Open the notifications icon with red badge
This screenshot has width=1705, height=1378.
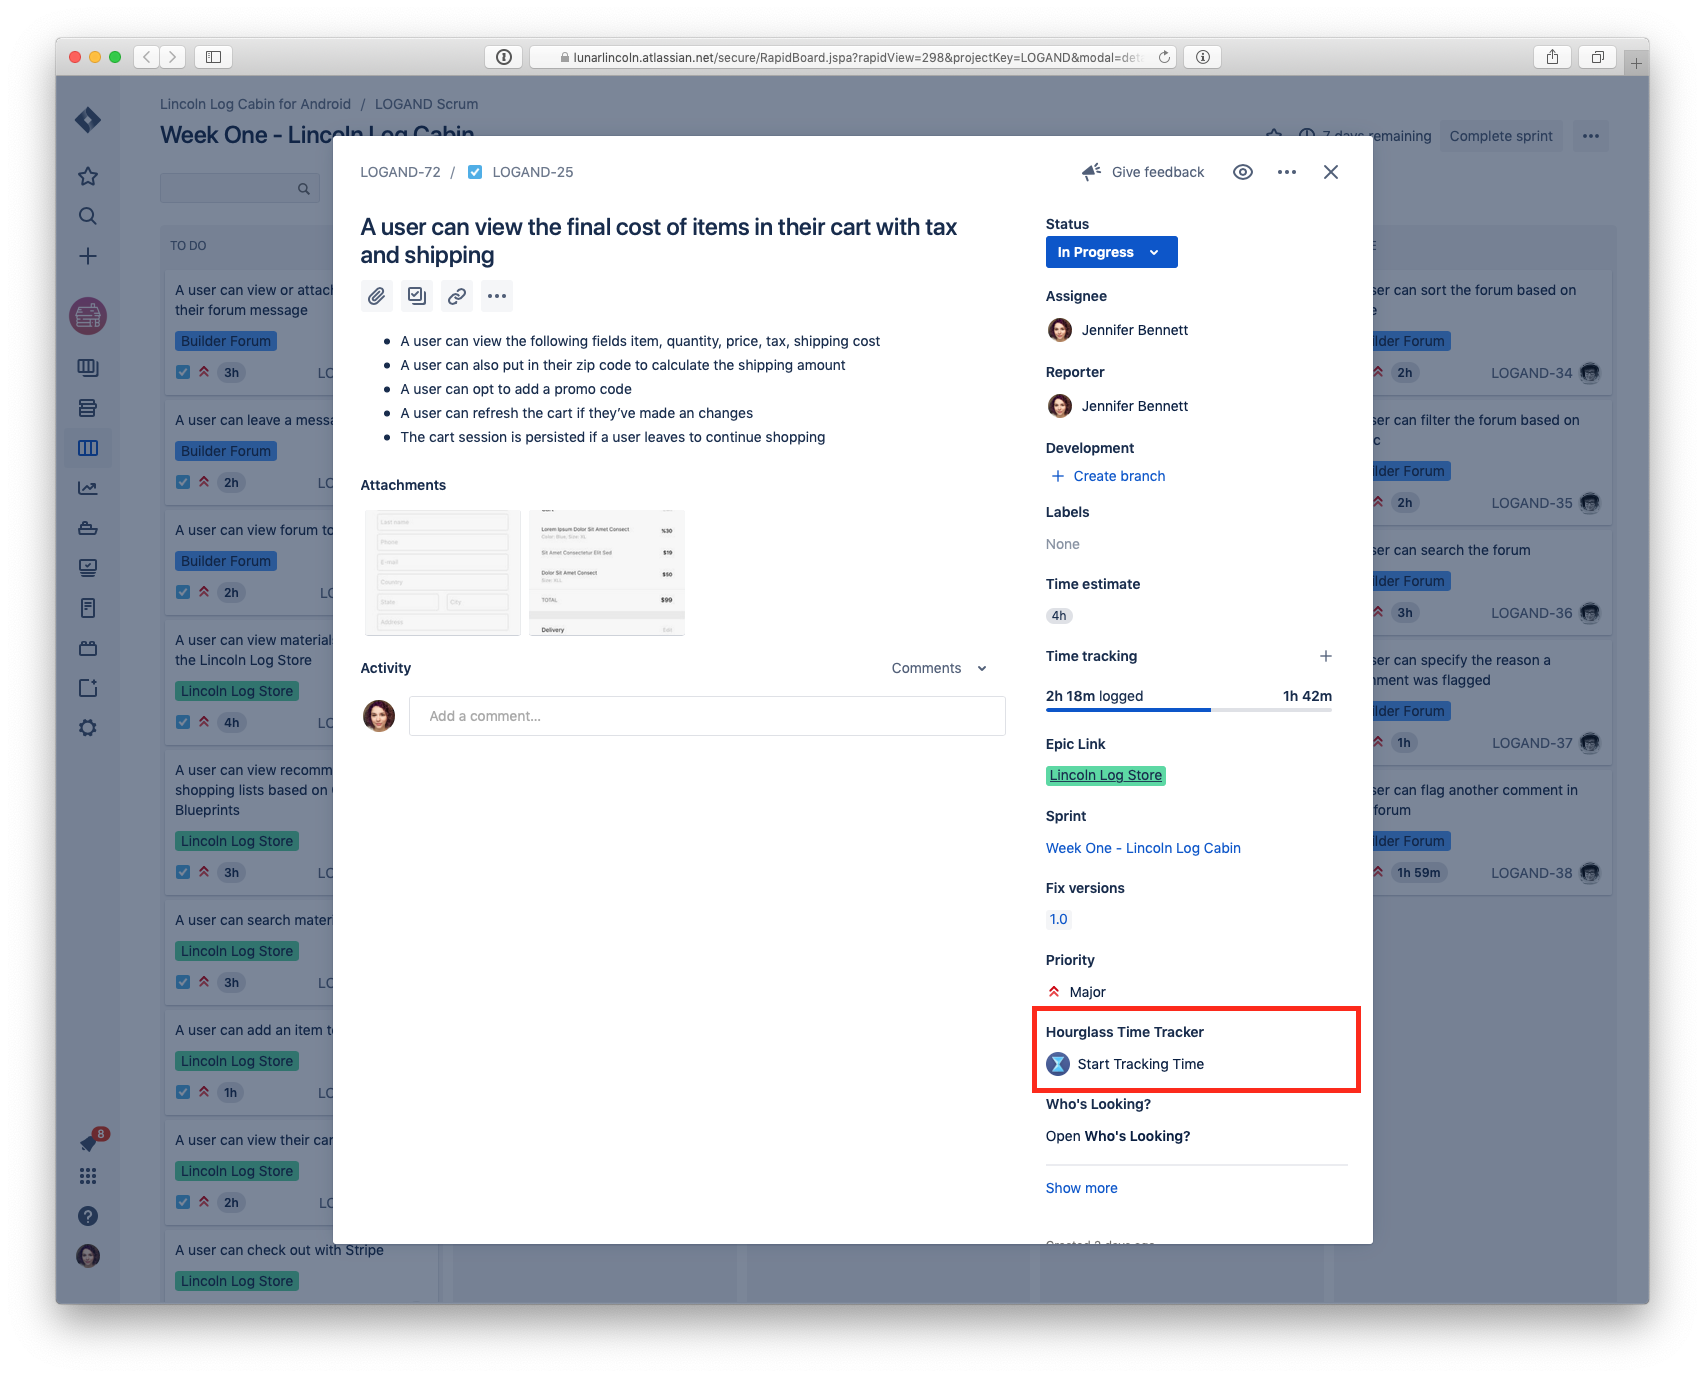(90, 1142)
